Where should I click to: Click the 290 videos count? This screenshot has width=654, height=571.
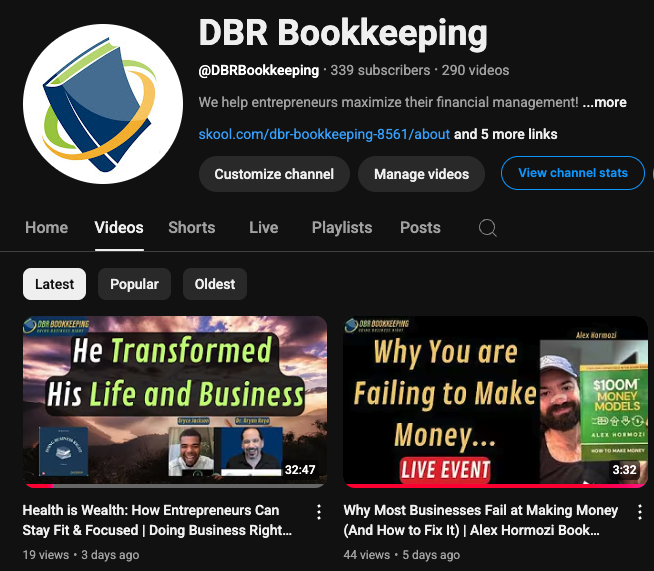[475, 70]
